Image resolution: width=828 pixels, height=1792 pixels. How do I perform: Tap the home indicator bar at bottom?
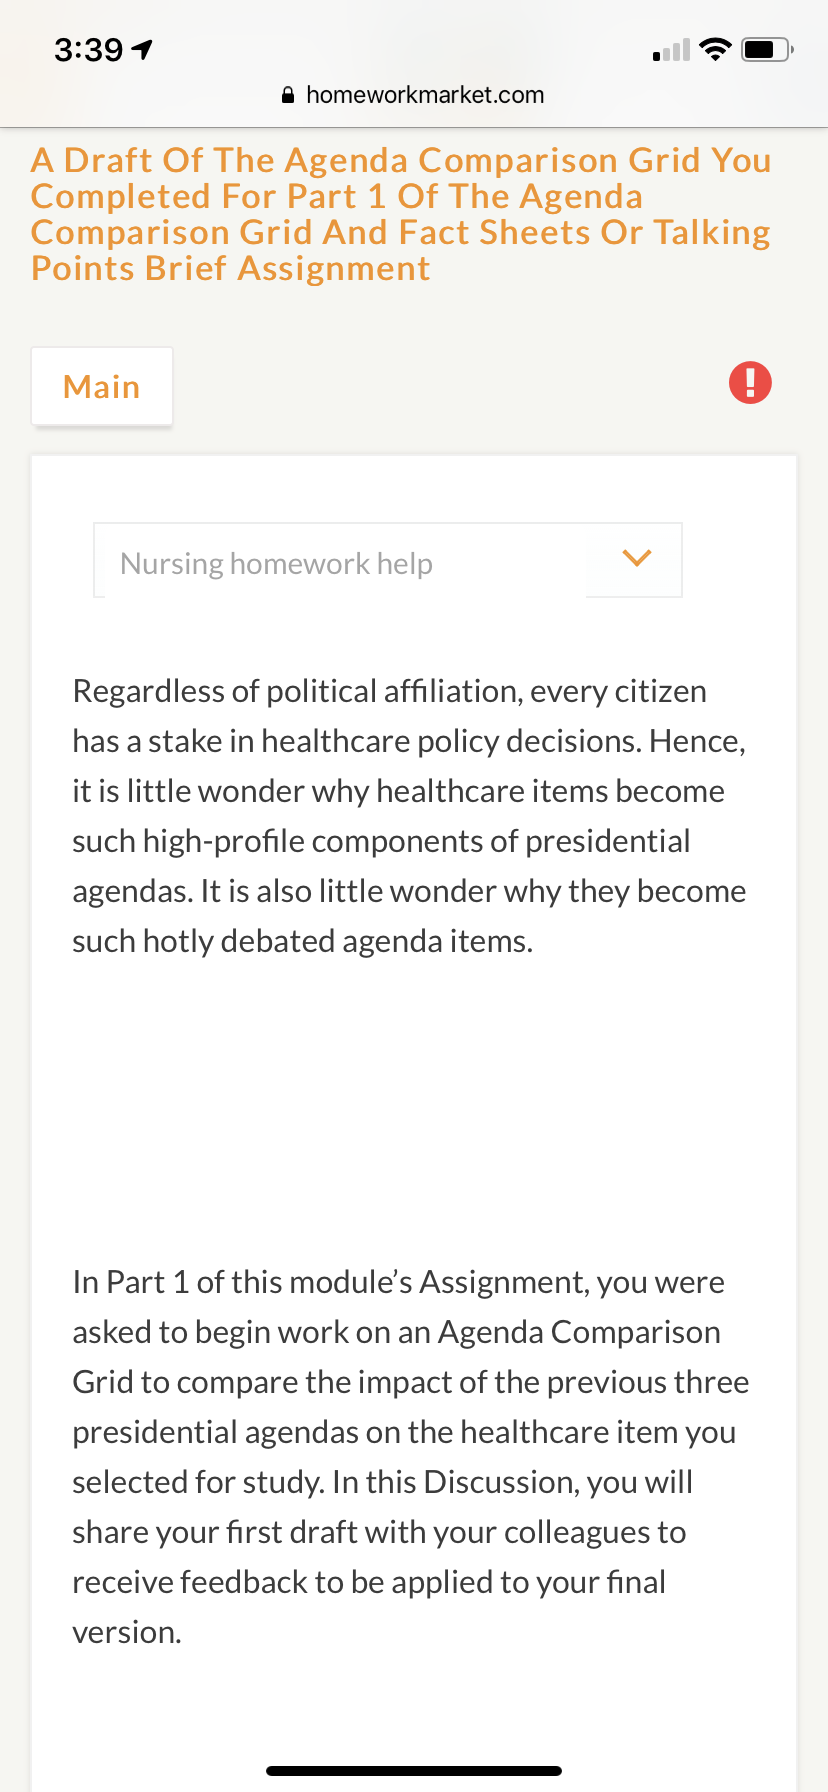[x=414, y=1771]
